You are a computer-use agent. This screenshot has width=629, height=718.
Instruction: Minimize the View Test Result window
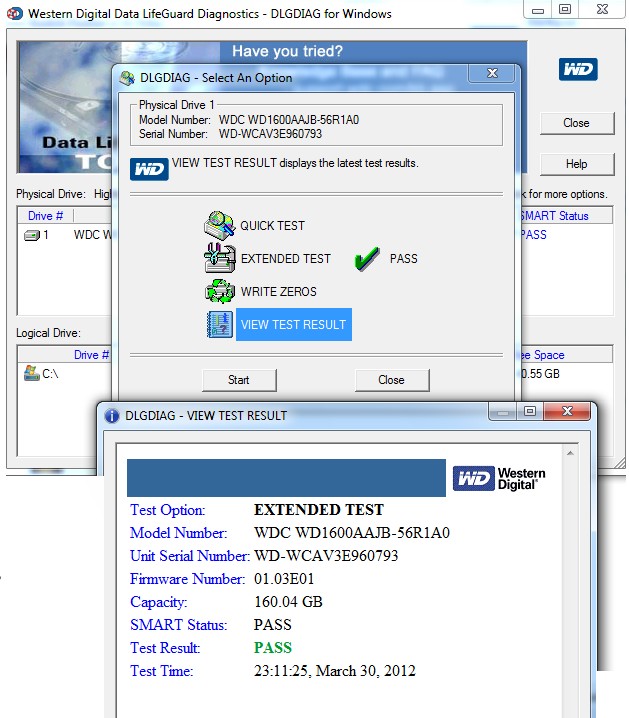click(503, 411)
